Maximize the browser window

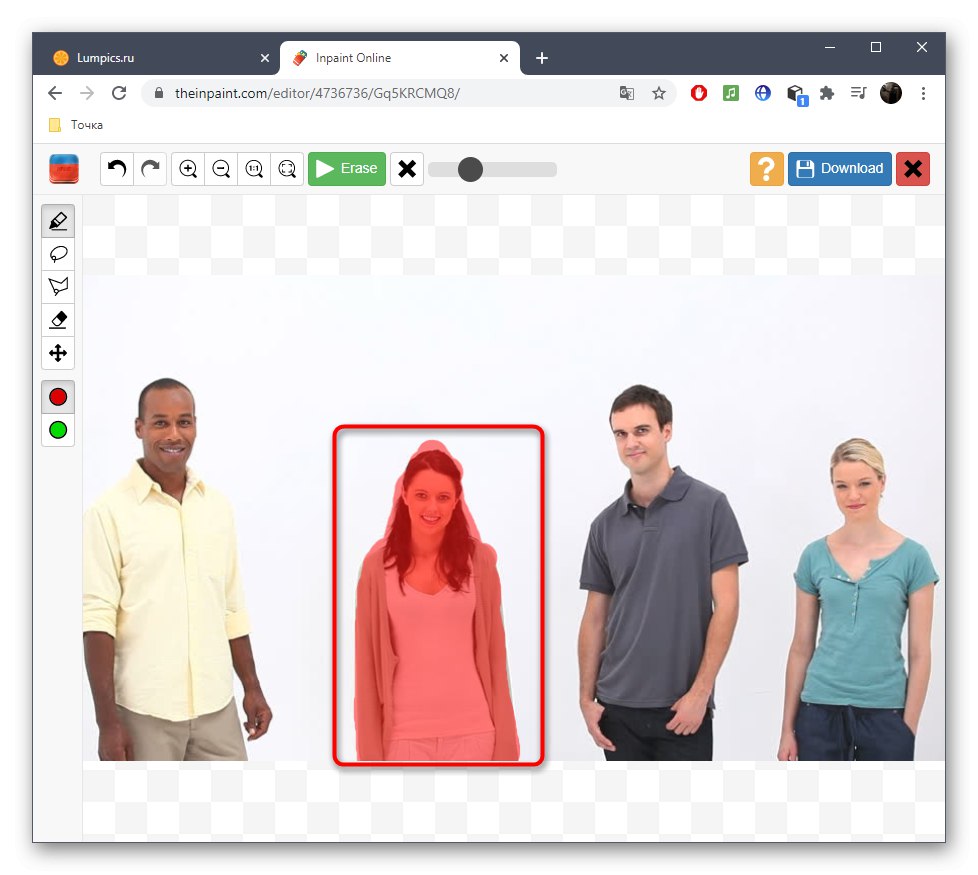pyautogui.click(x=876, y=47)
